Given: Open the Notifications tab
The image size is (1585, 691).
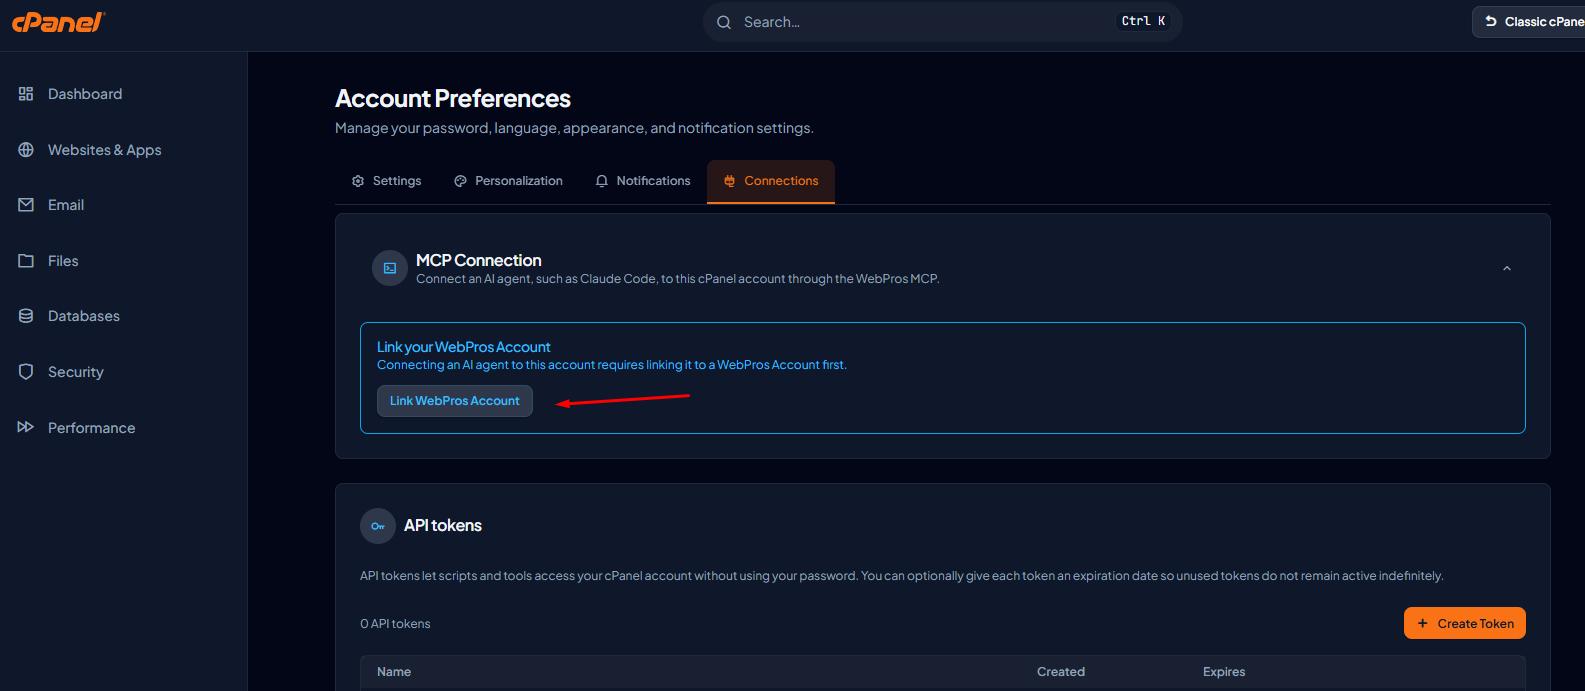Looking at the screenshot, I should pyautogui.click(x=643, y=181).
